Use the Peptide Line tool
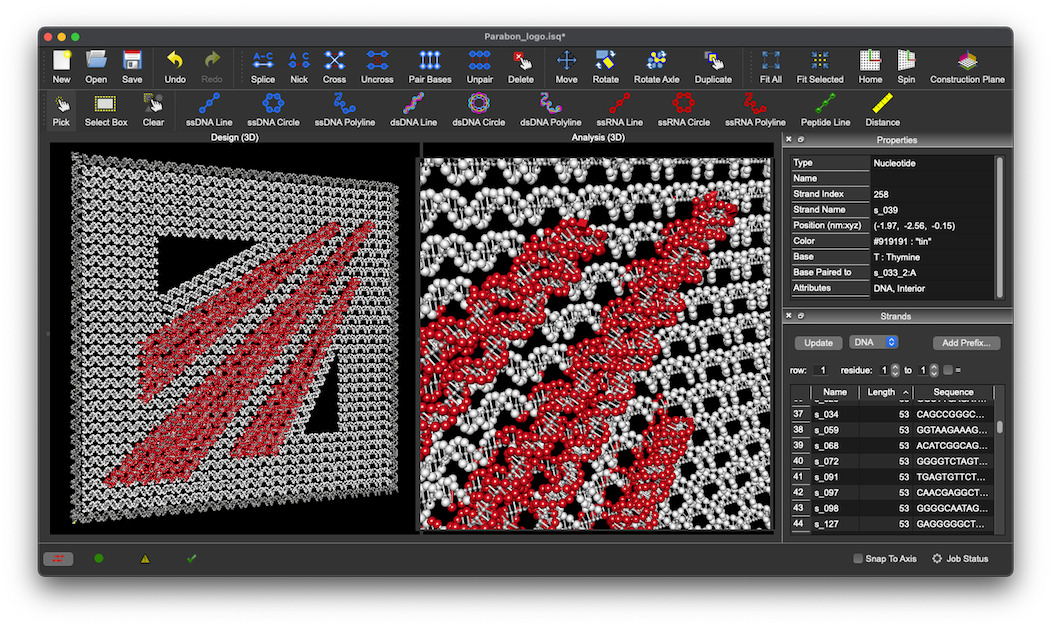The width and height of the screenshot is (1052, 628). (x=825, y=108)
